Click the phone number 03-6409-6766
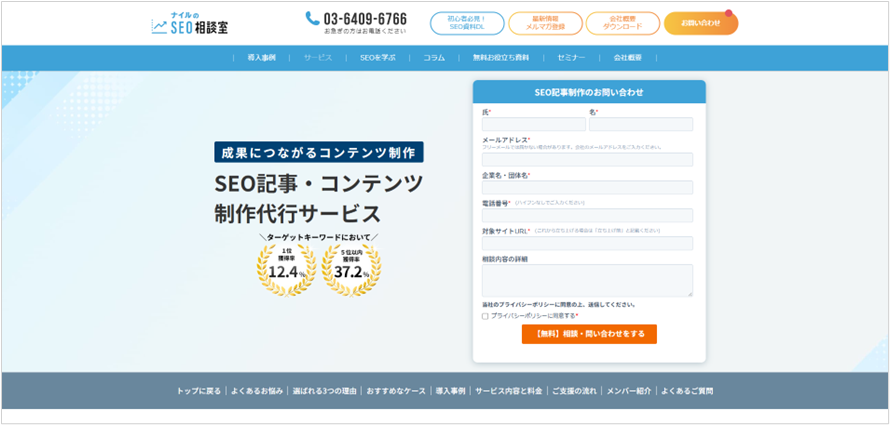 pos(365,18)
